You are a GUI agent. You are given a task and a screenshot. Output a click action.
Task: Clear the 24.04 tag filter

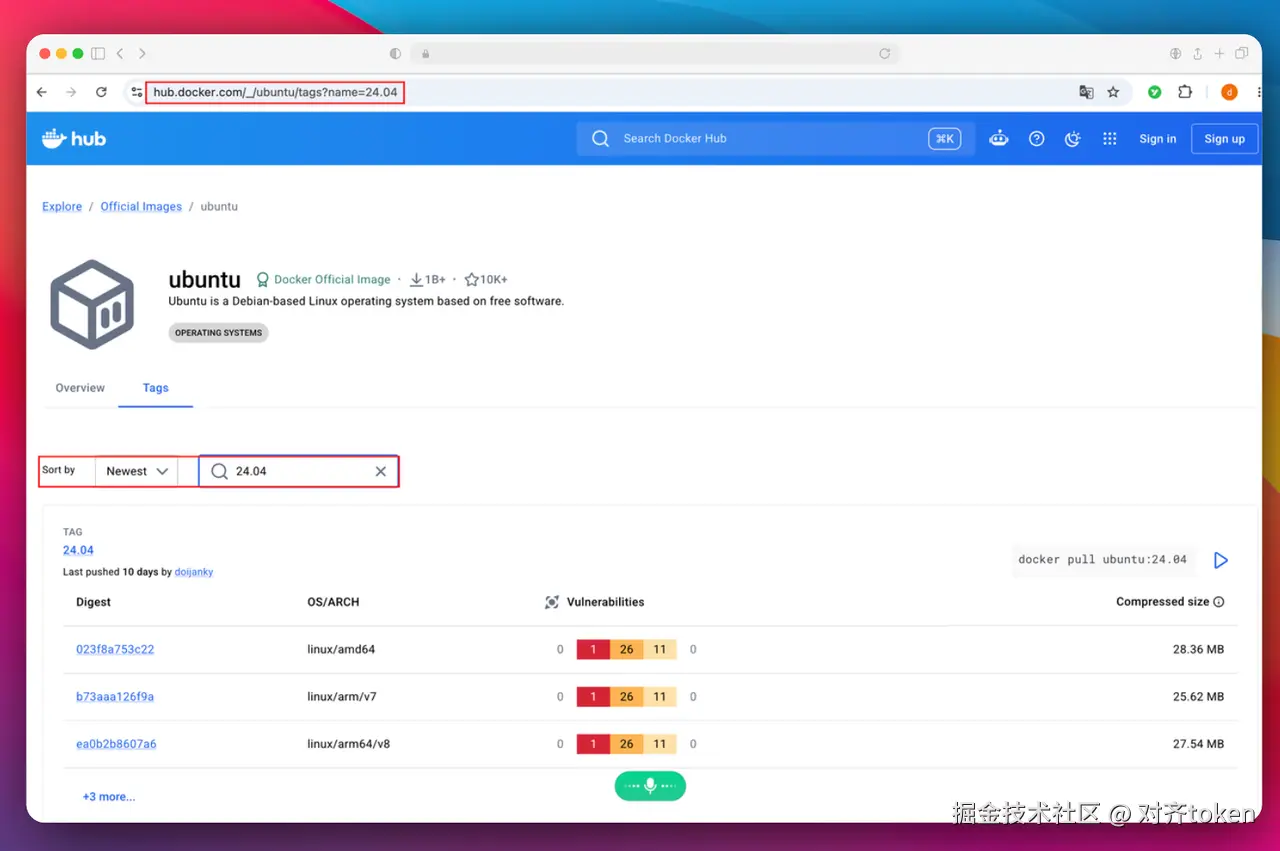point(381,471)
